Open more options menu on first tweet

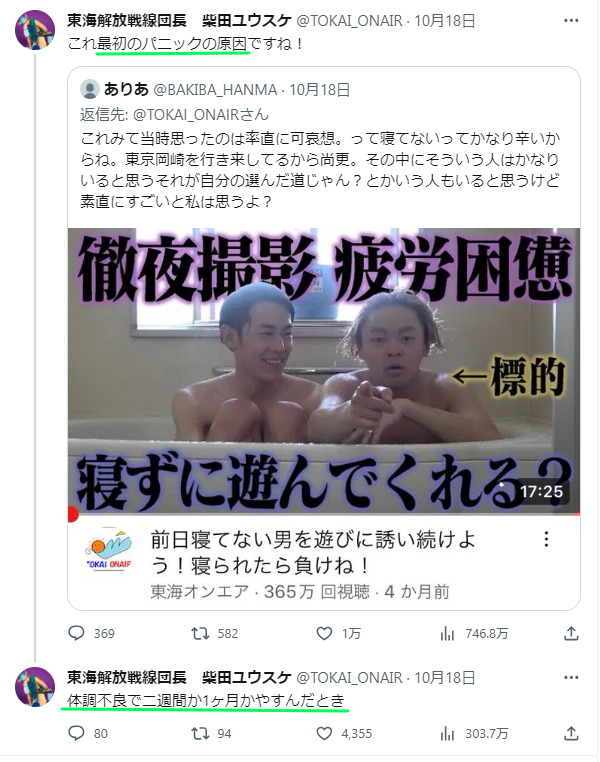tap(571, 20)
